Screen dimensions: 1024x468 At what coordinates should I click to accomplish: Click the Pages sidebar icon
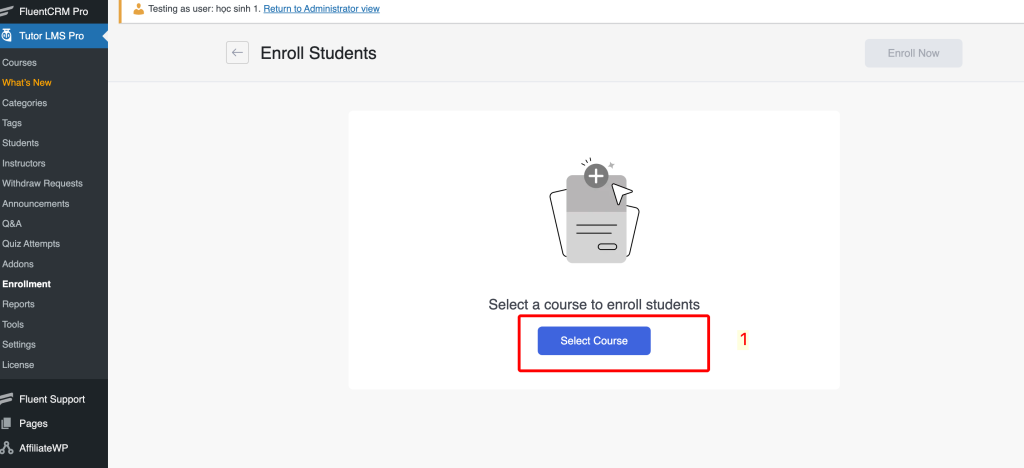[x=7, y=424]
